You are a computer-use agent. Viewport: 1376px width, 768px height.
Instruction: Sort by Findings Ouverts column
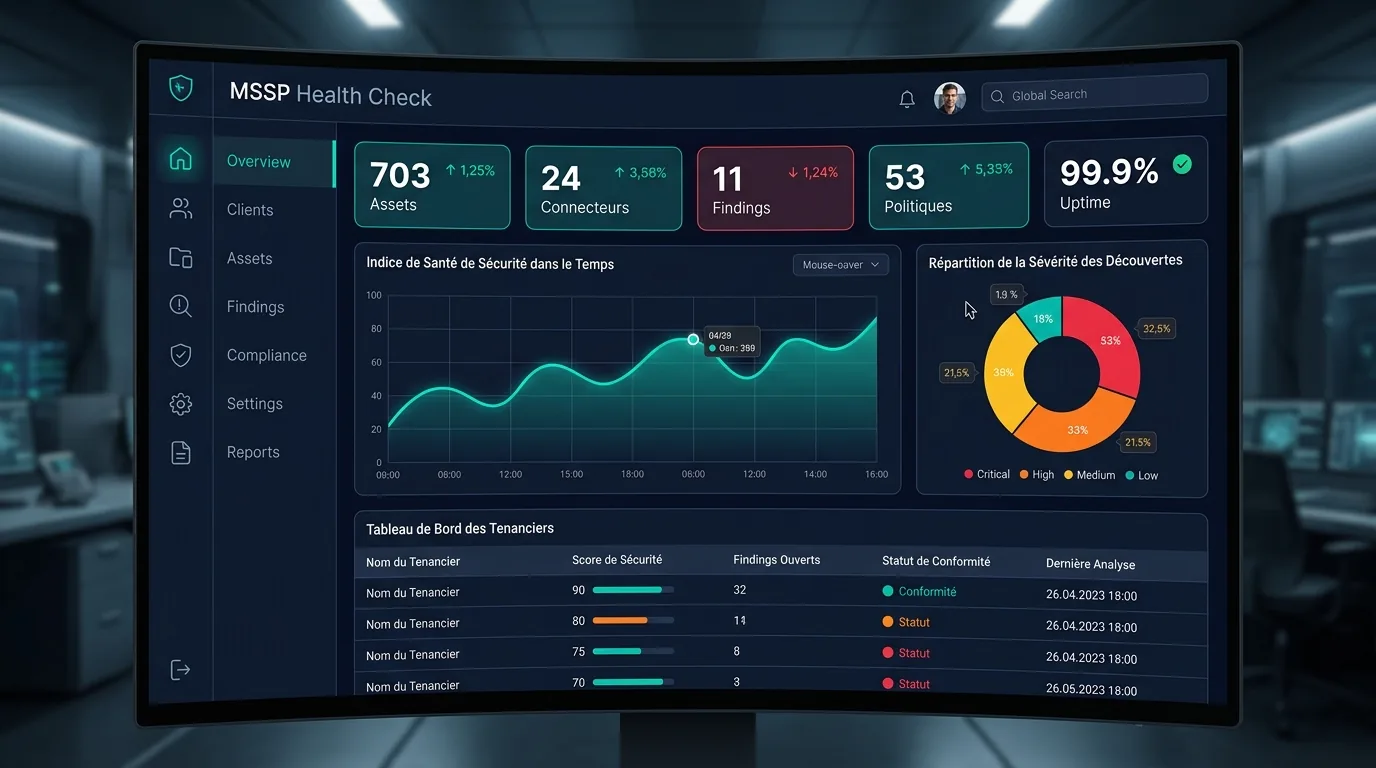pos(777,560)
